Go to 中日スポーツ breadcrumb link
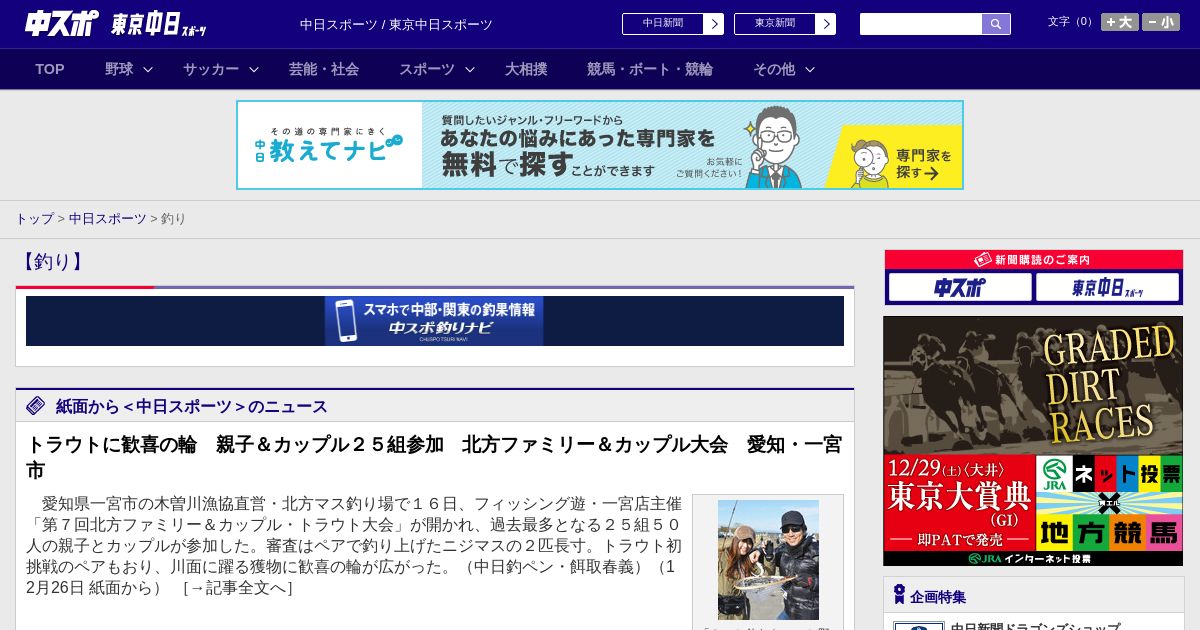This screenshot has height=630, width=1200. click(108, 218)
